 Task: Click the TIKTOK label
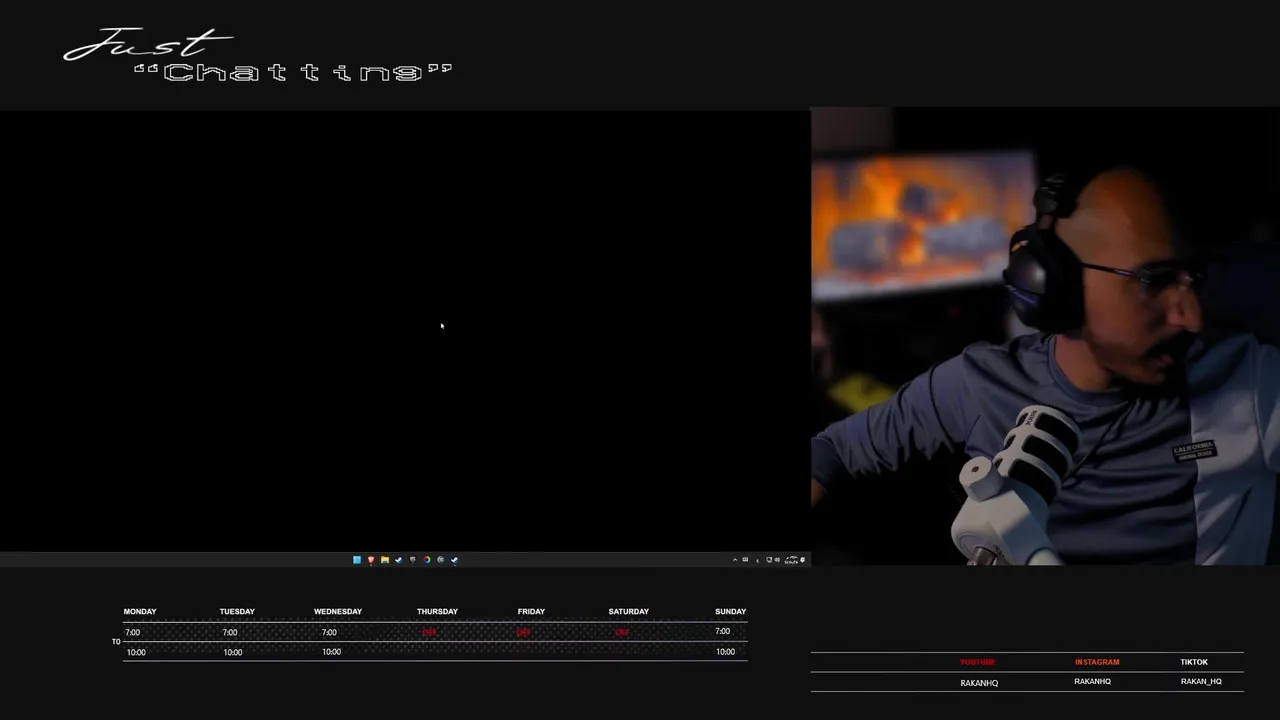(x=1194, y=662)
